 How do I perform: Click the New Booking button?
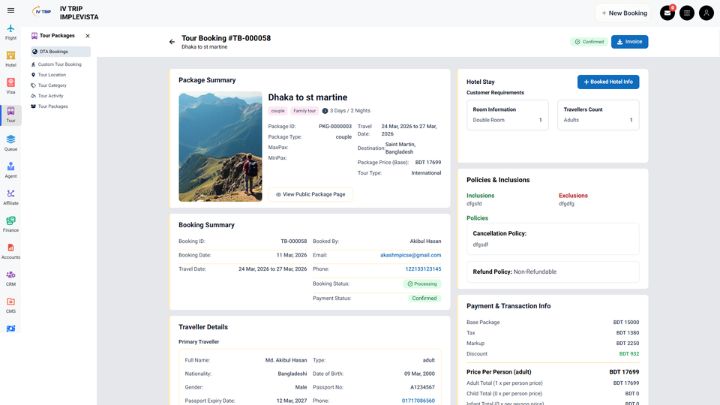(623, 13)
